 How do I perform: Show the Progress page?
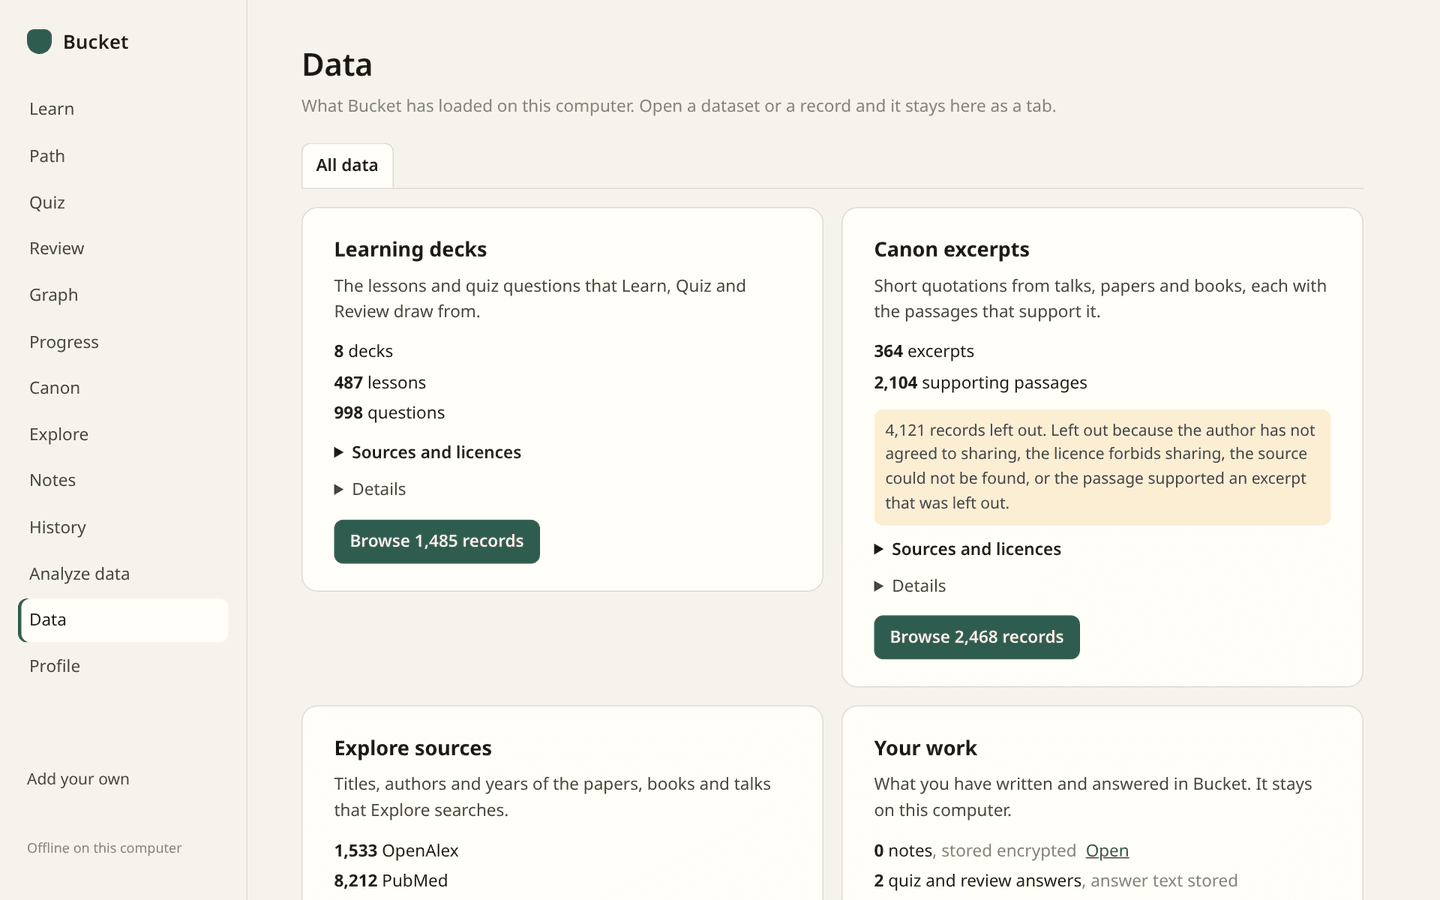123,342
